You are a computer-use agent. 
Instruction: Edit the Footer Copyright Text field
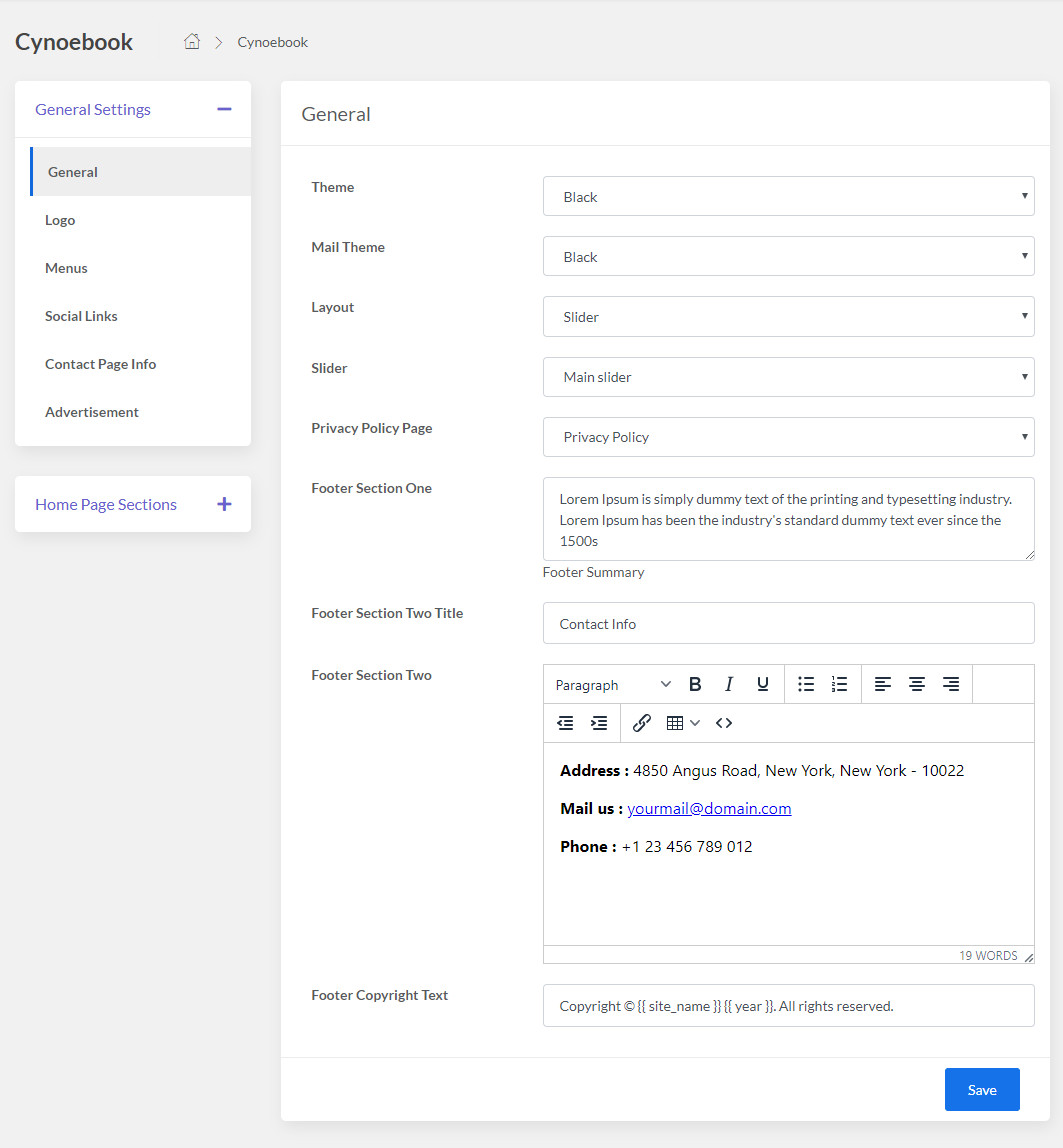click(x=788, y=1005)
